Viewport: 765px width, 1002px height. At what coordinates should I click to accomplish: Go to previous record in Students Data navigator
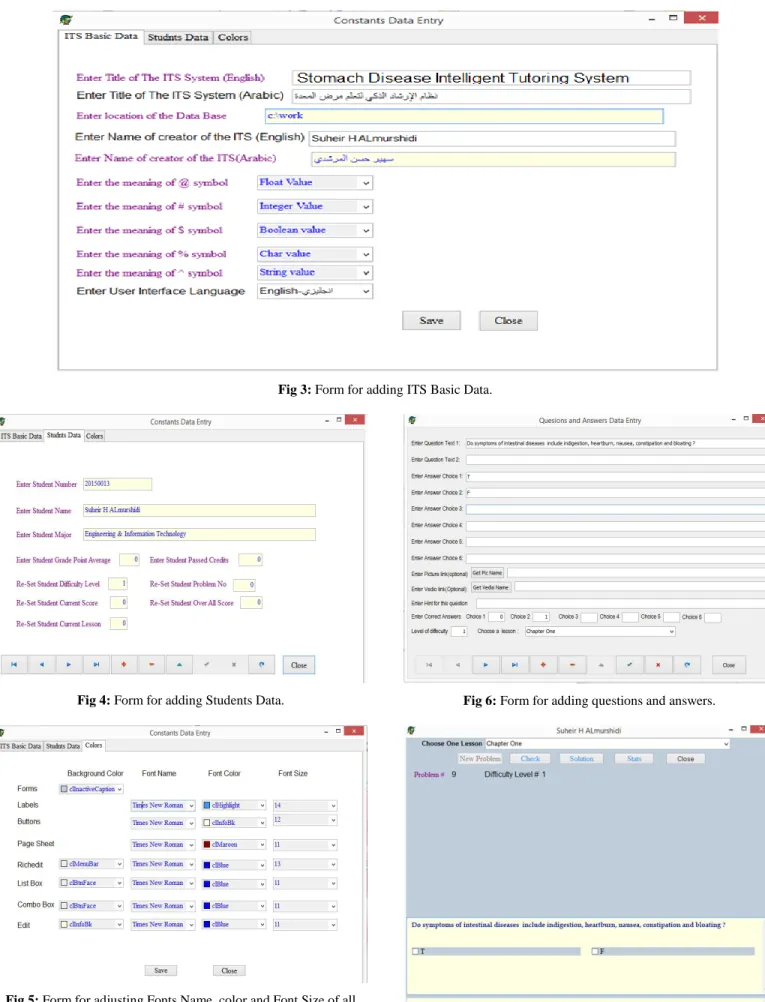[42, 665]
